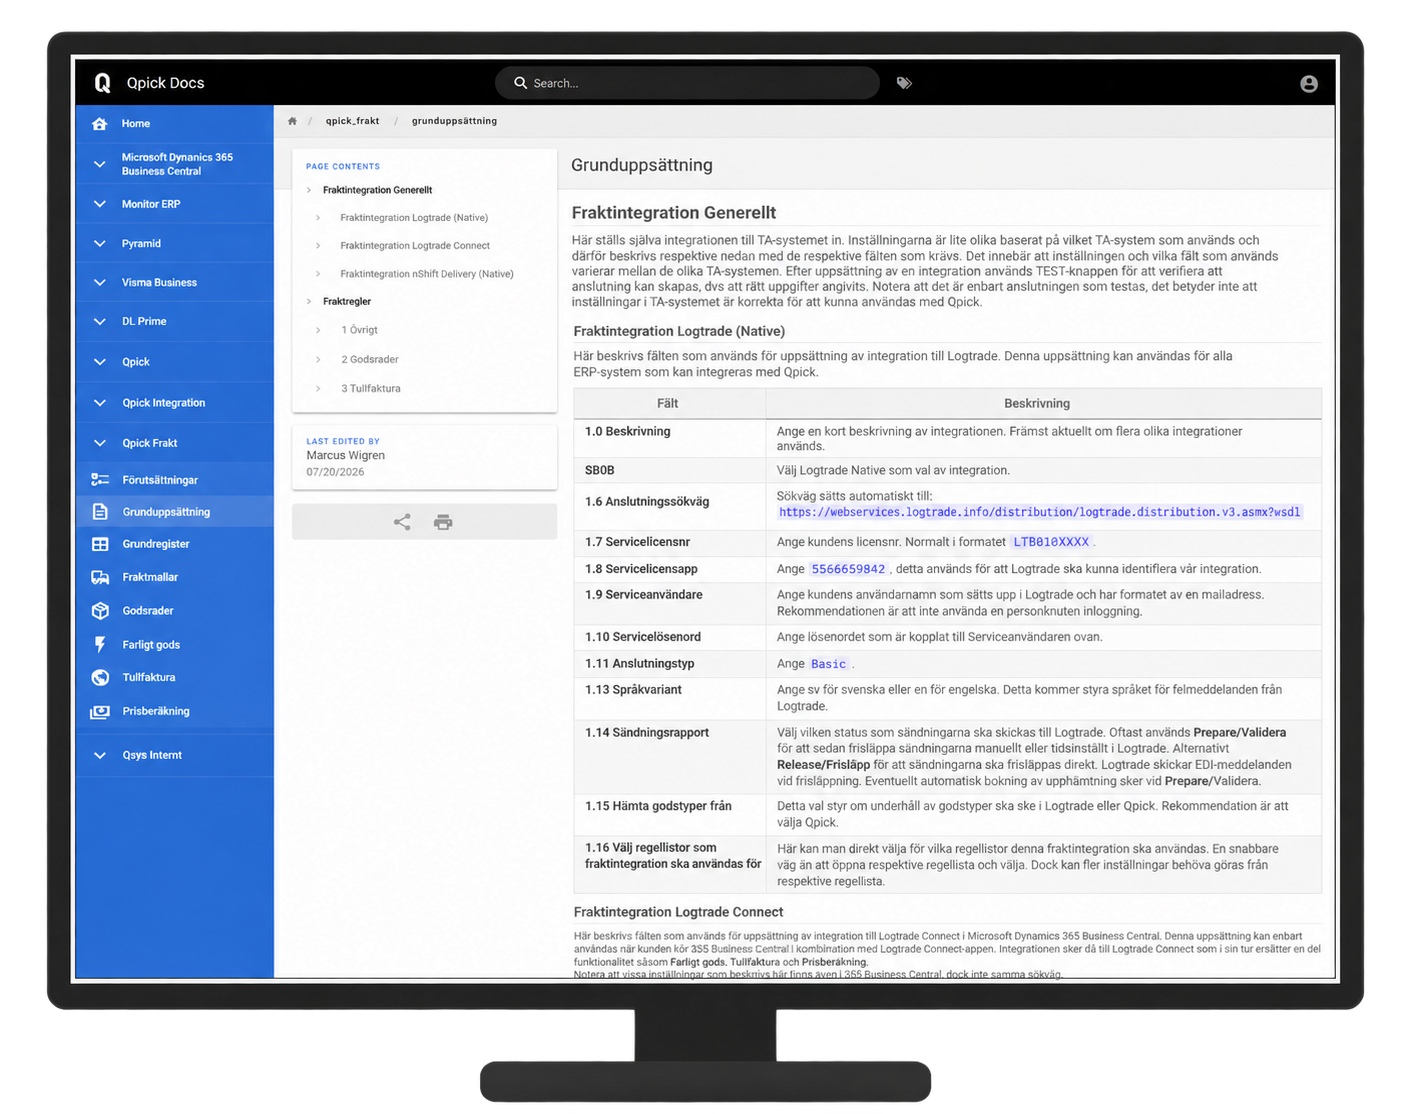Click the Grunduppsättning document icon
Viewport: 1411px width, 1114px height.
point(100,512)
